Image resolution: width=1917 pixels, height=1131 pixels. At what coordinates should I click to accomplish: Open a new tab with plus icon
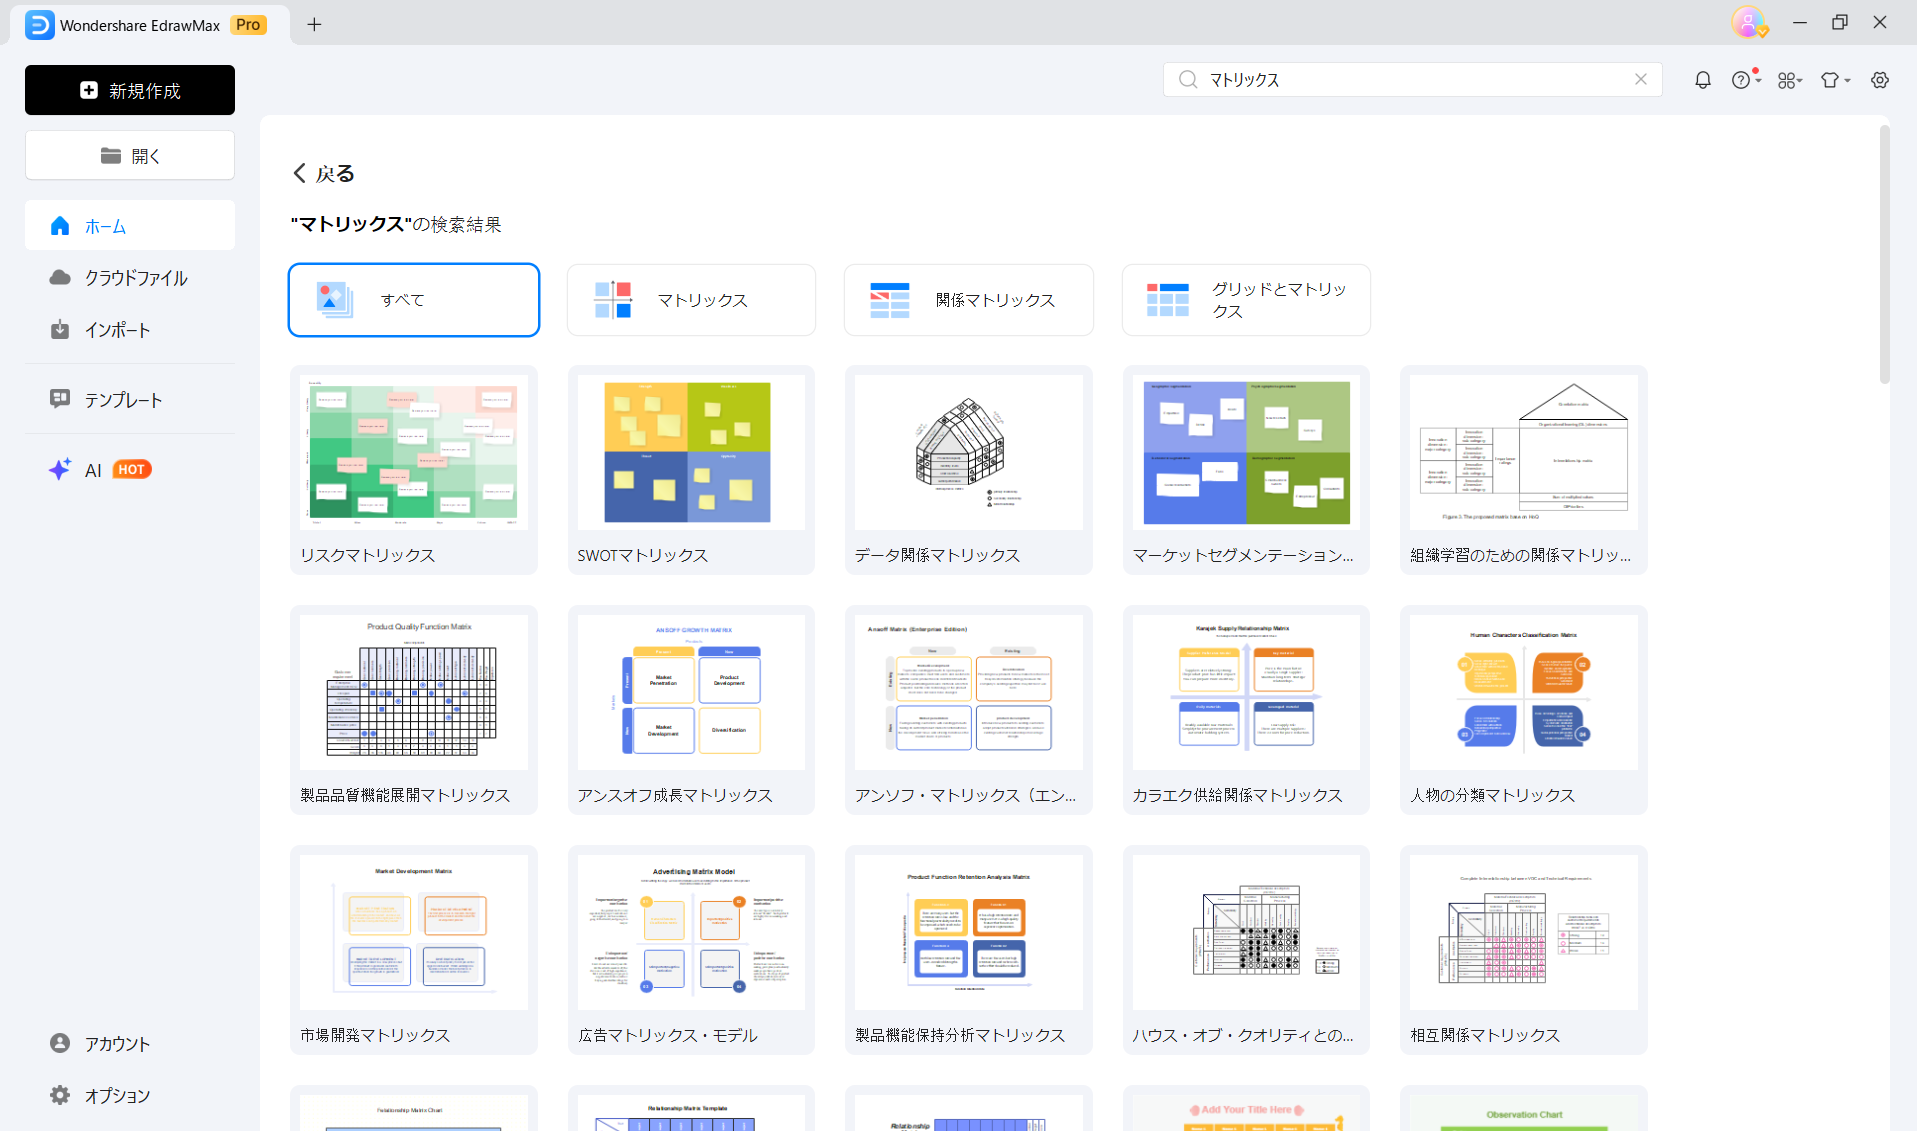[x=314, y=25]
